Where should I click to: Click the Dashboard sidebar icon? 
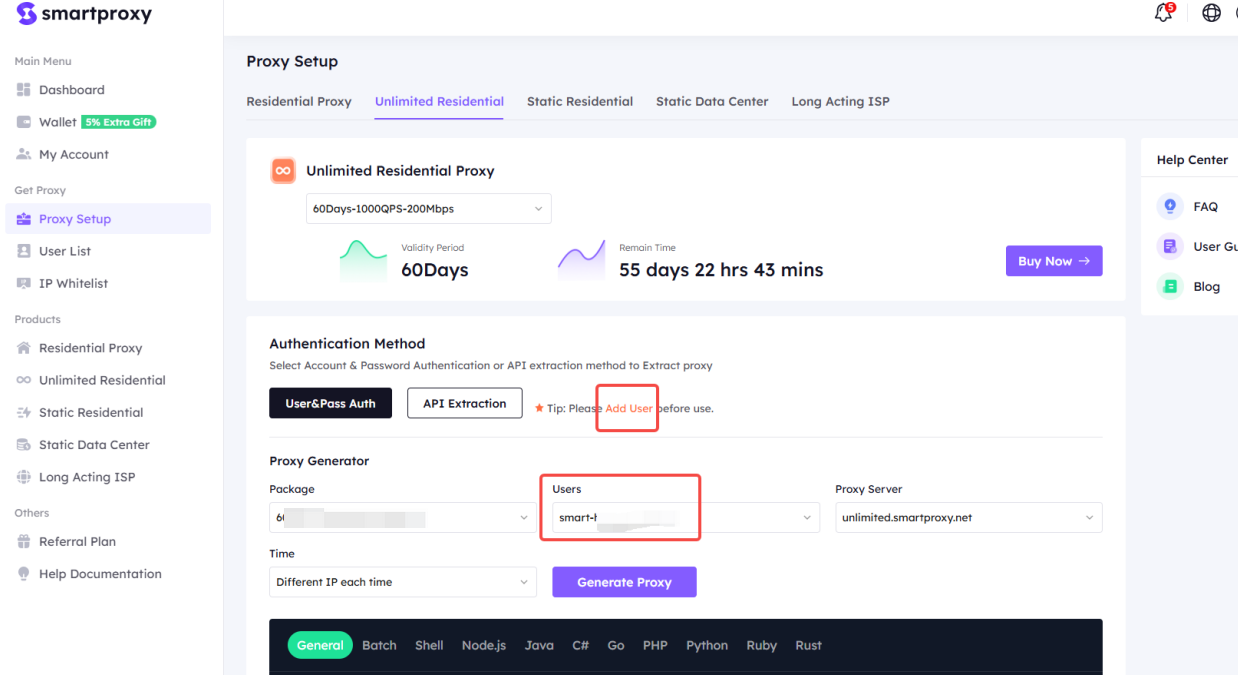[x=24, y=90]
